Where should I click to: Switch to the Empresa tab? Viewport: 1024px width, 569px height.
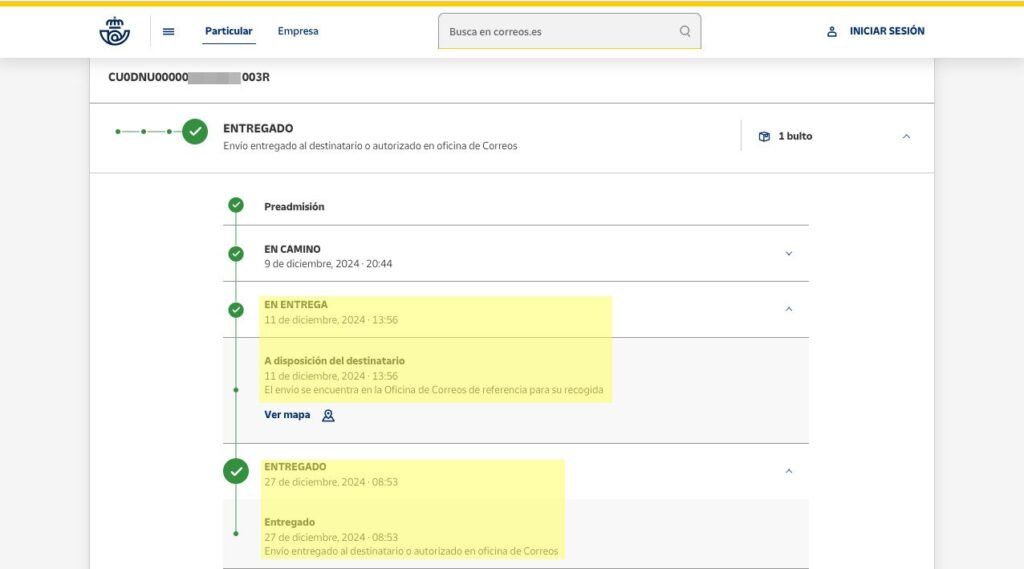(298, 31)
